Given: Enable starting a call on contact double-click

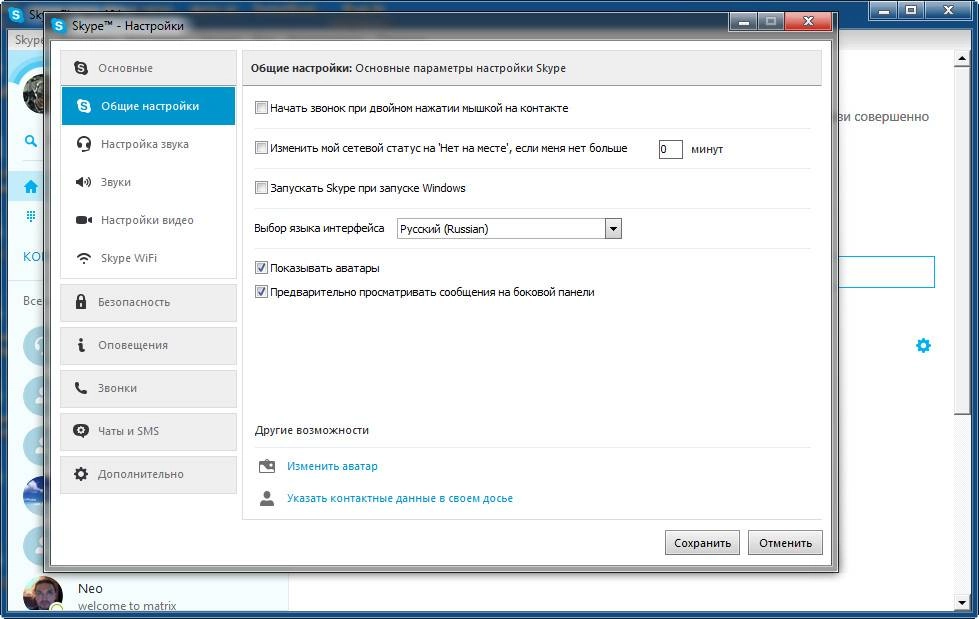Looking at the screenshot, I should point(262,108).
